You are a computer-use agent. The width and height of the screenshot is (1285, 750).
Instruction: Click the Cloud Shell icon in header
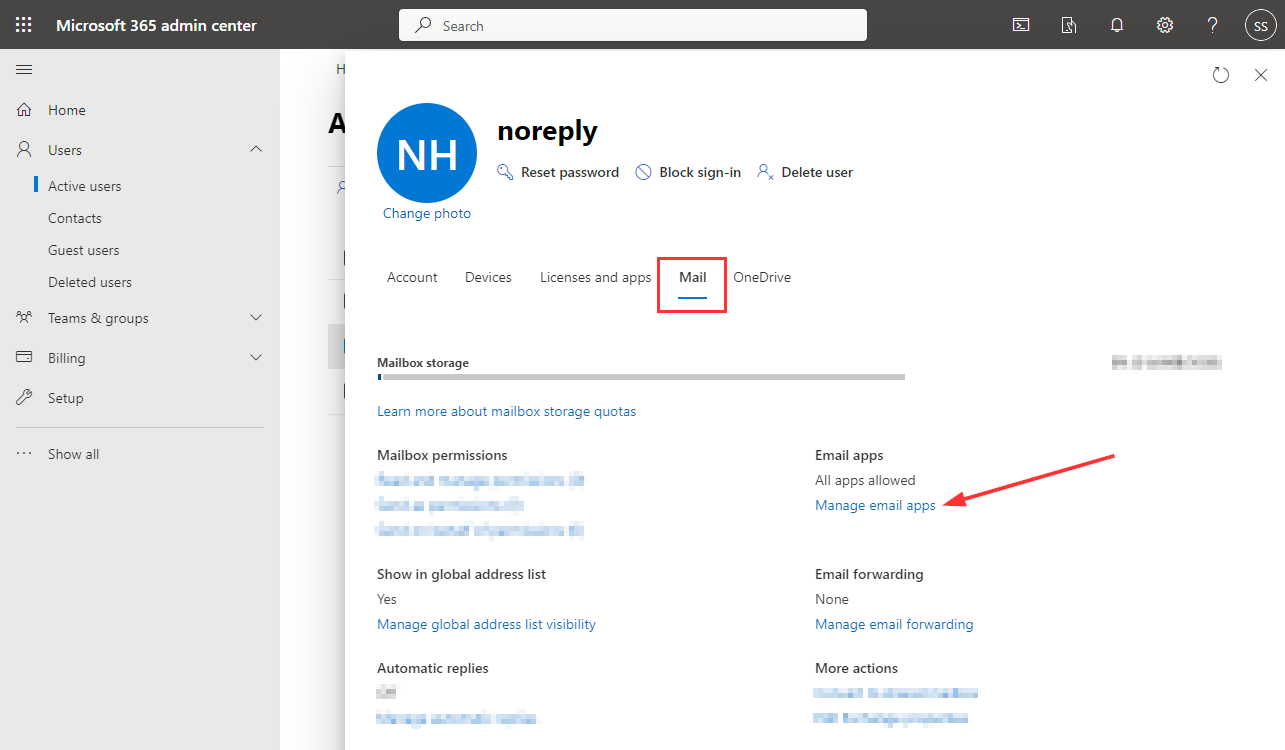1021,25
